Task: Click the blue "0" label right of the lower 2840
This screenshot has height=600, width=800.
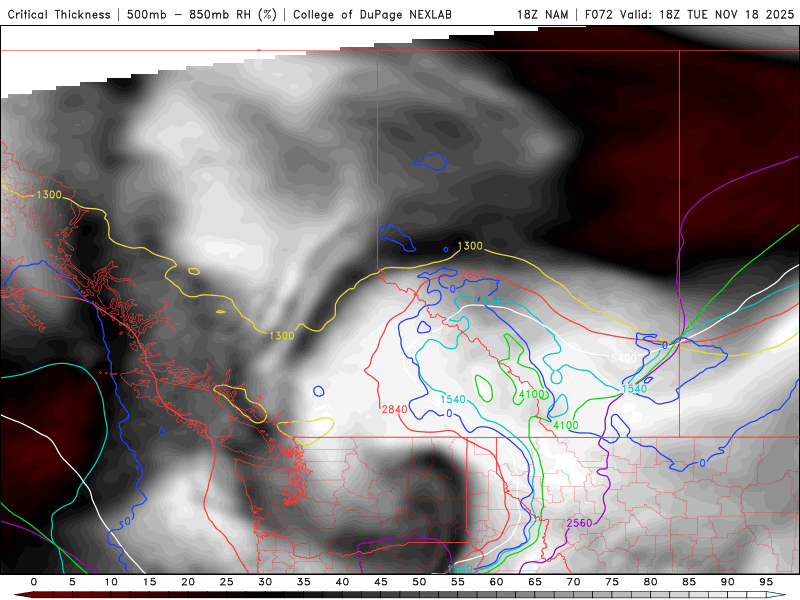Action: pyautogui.click(x=449, y=413)
